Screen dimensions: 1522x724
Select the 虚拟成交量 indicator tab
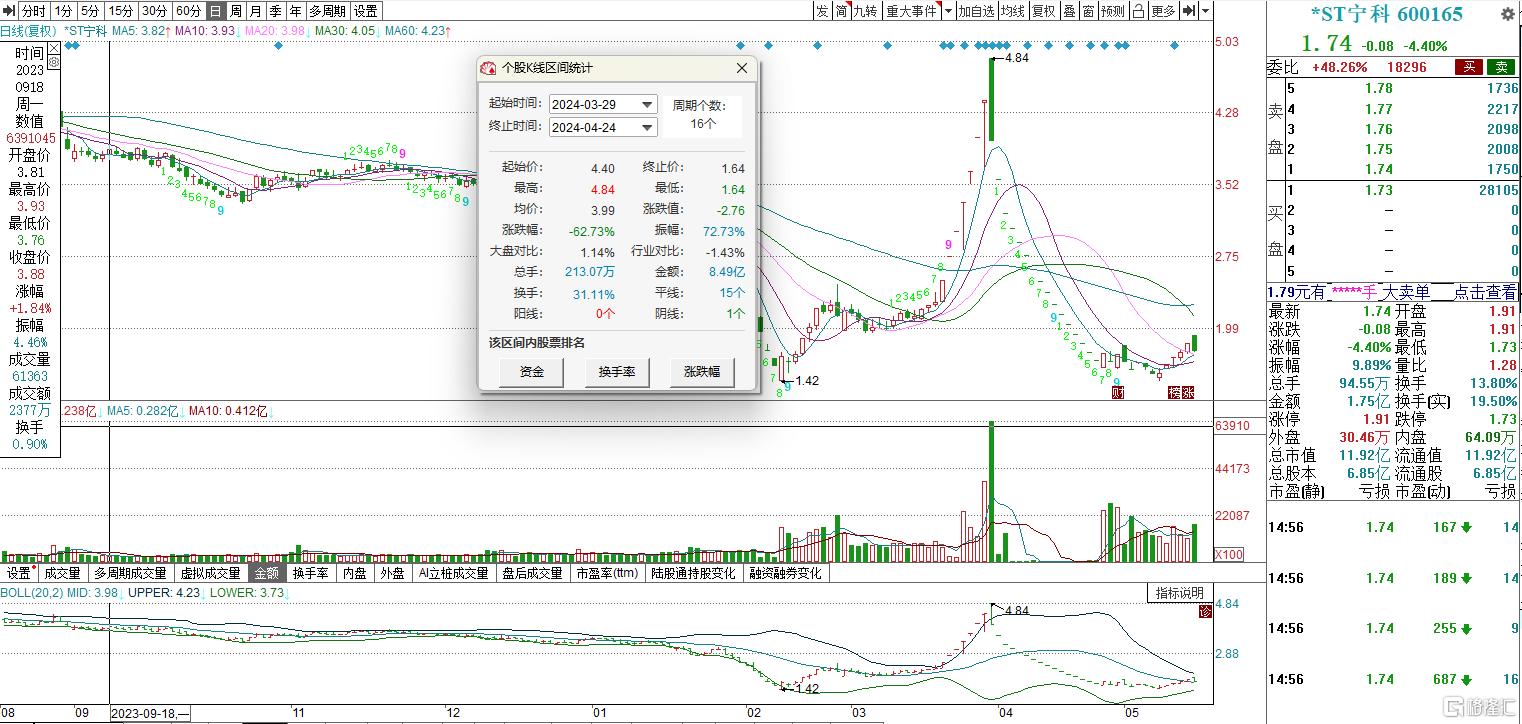pos(210,573)
